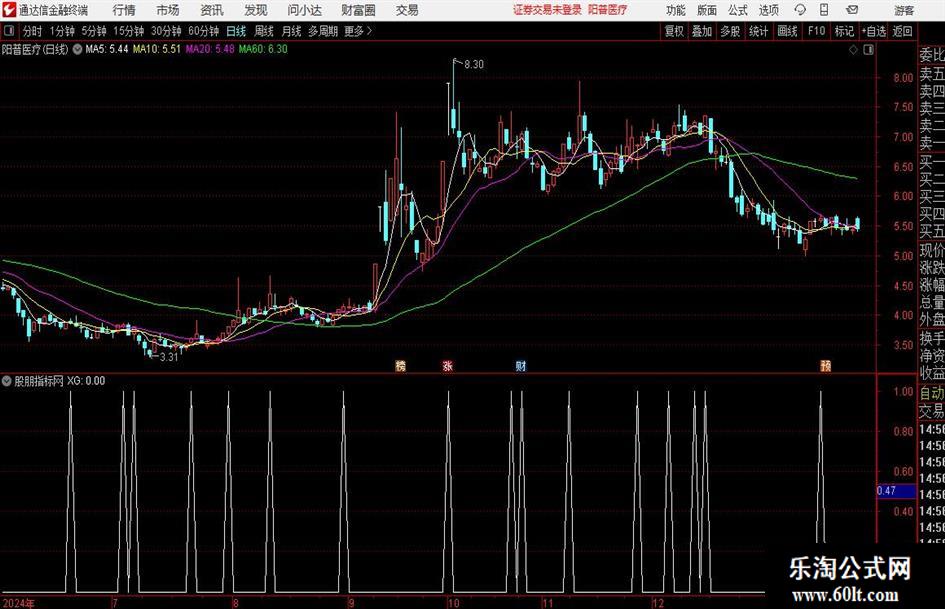945x609 pixels.
Task: Switch to 1分钟 period
Action: pos(62,31)
